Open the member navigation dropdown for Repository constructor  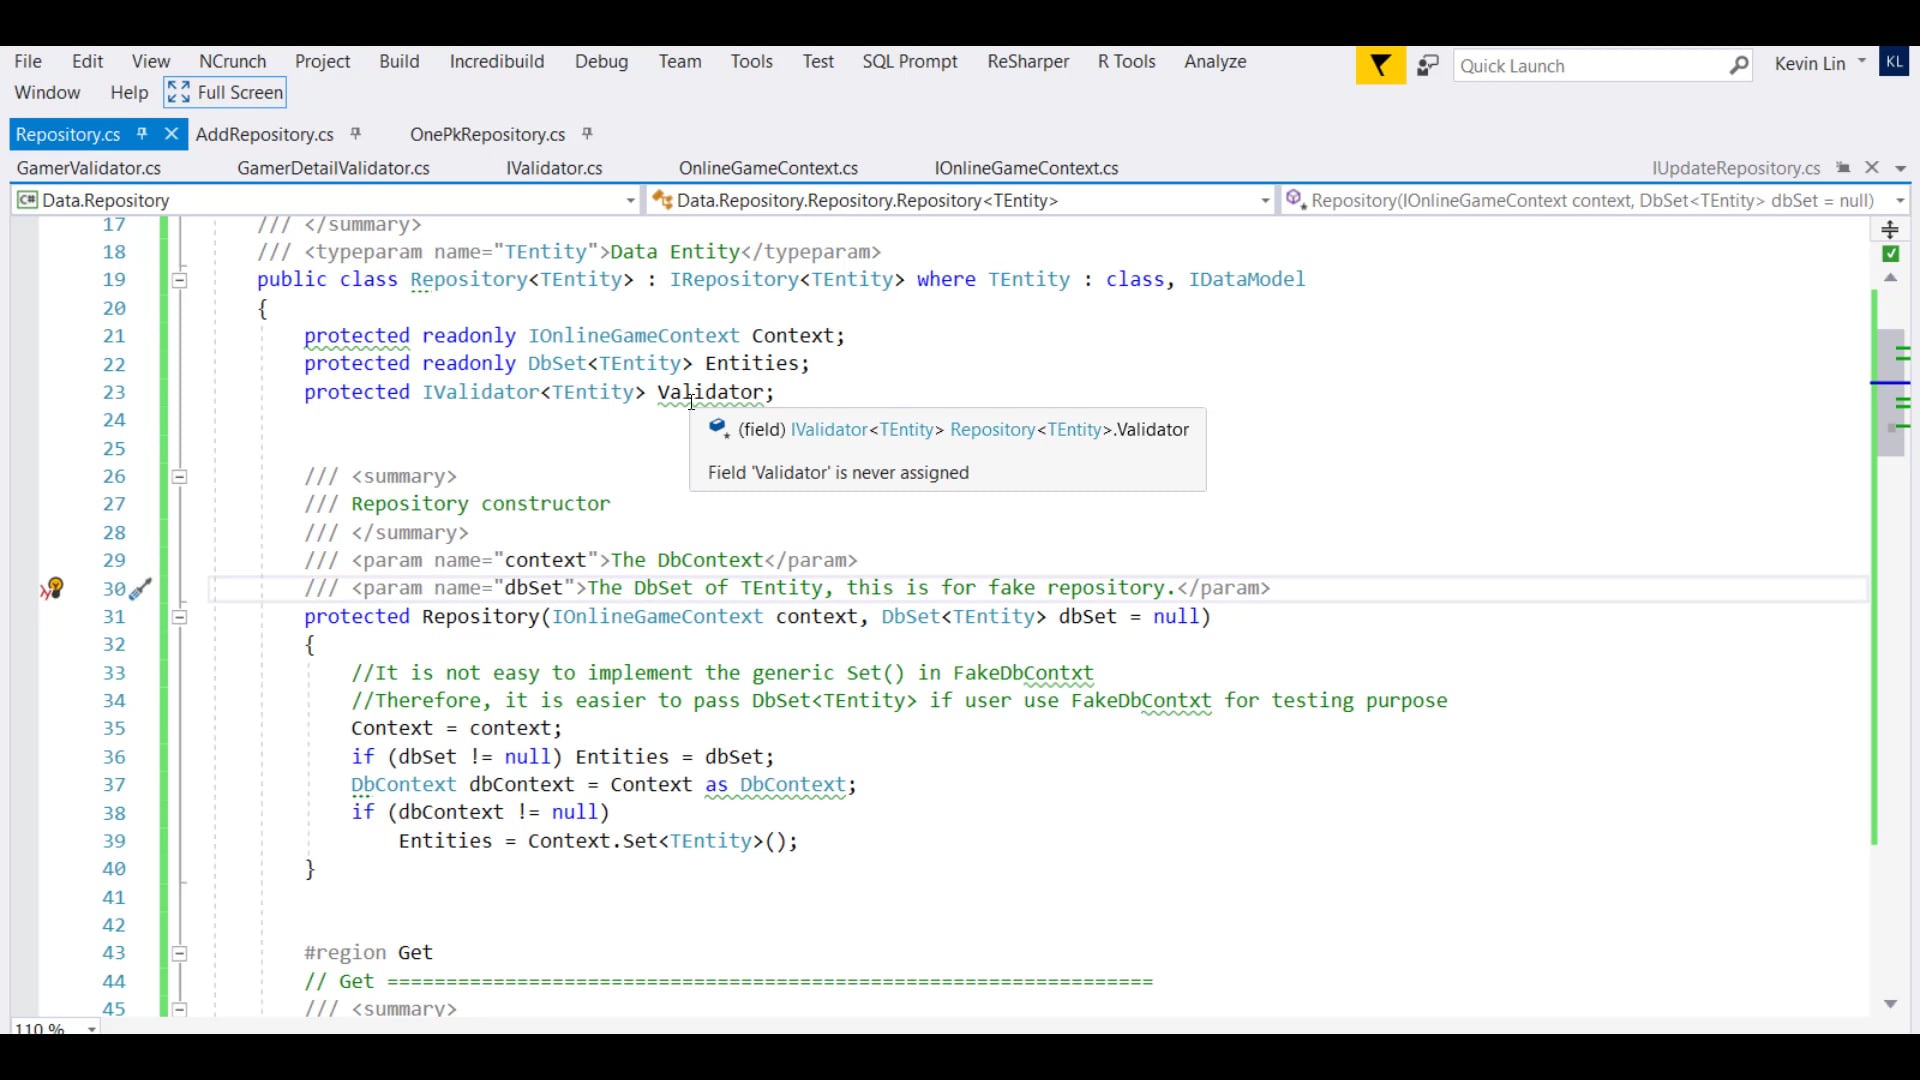coord(1899,201)
